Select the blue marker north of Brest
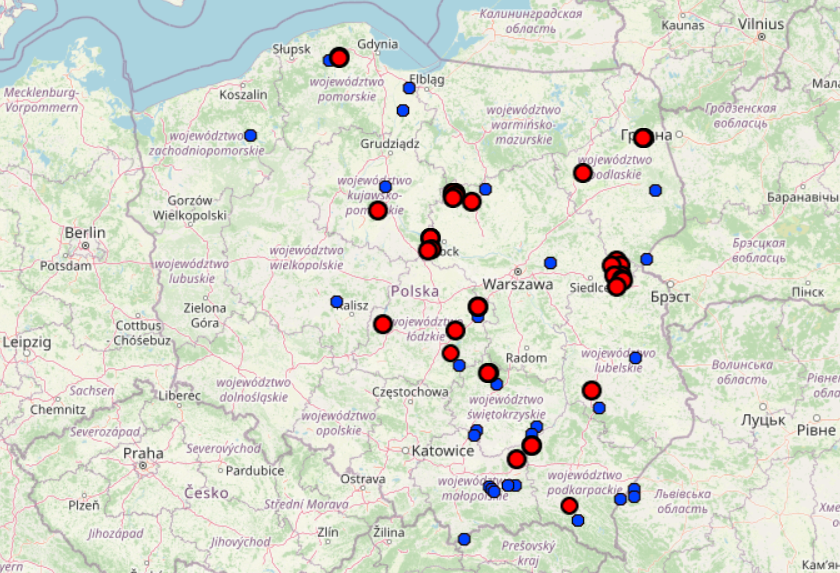This screenshot has height=573, width=840. point(647,259)
